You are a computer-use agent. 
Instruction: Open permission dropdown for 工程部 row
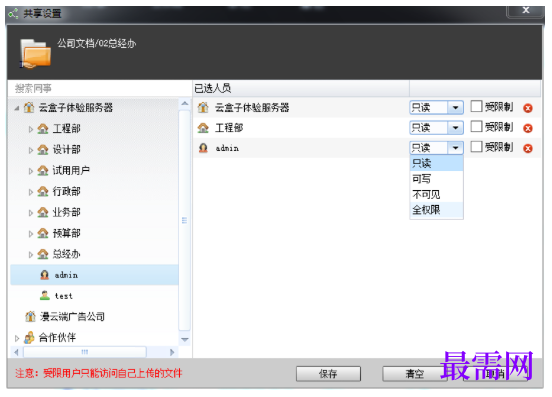tap(455, 128)
